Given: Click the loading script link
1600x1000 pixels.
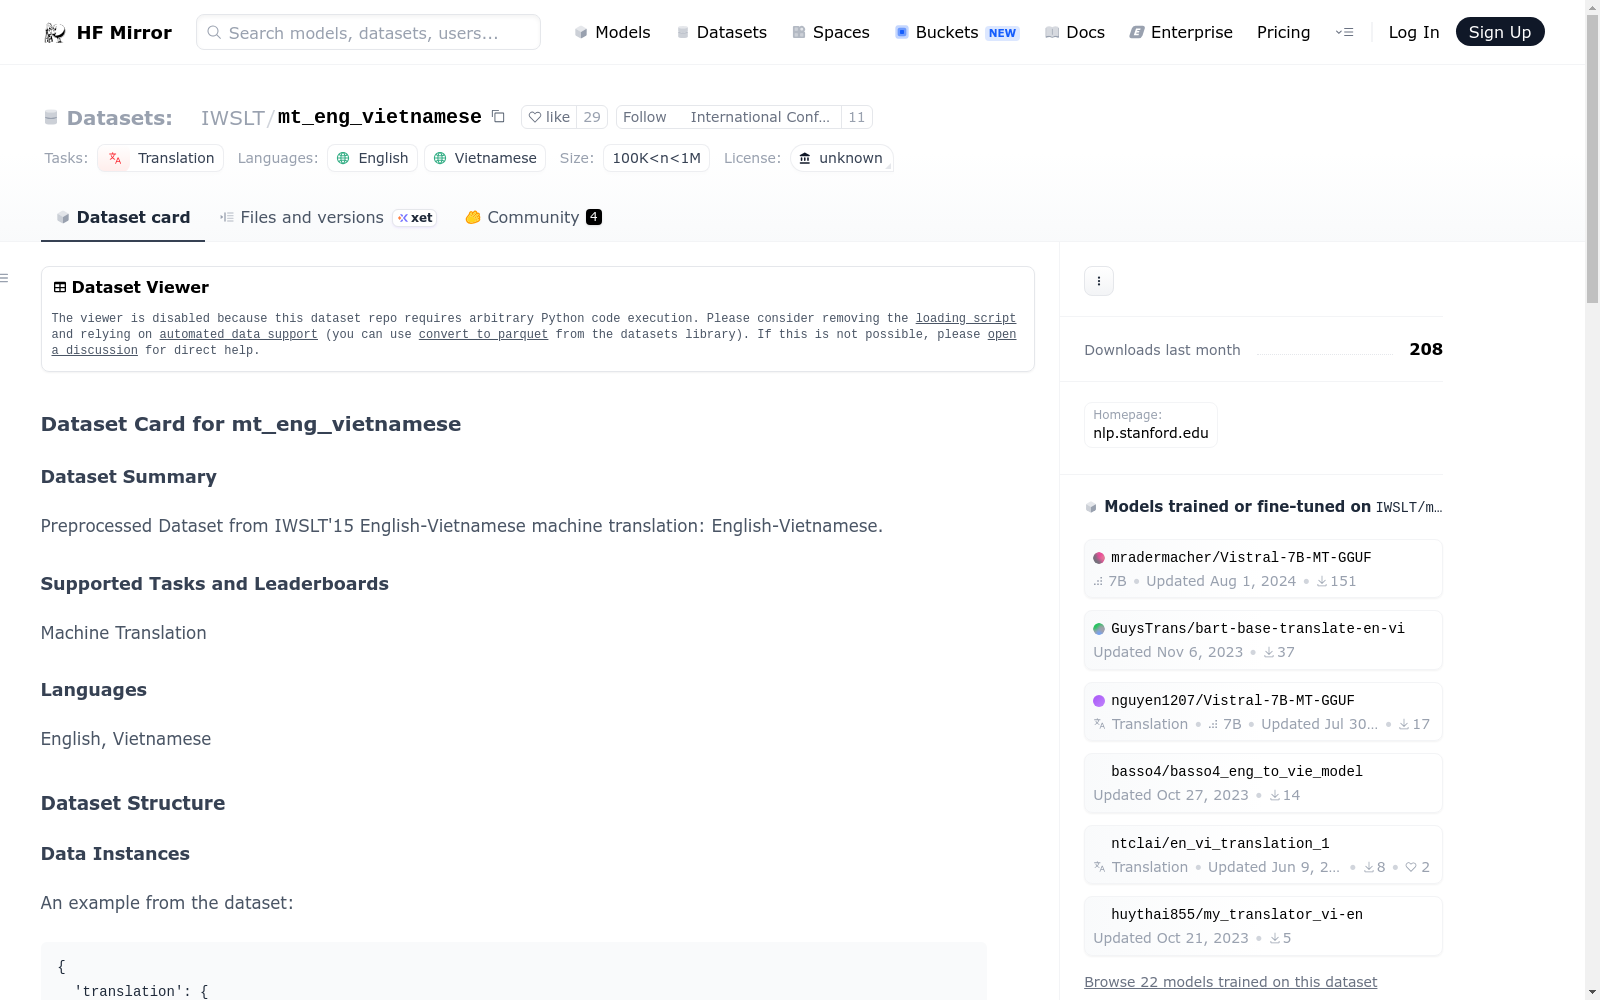Looking at the screenshot, I should 966,319.
